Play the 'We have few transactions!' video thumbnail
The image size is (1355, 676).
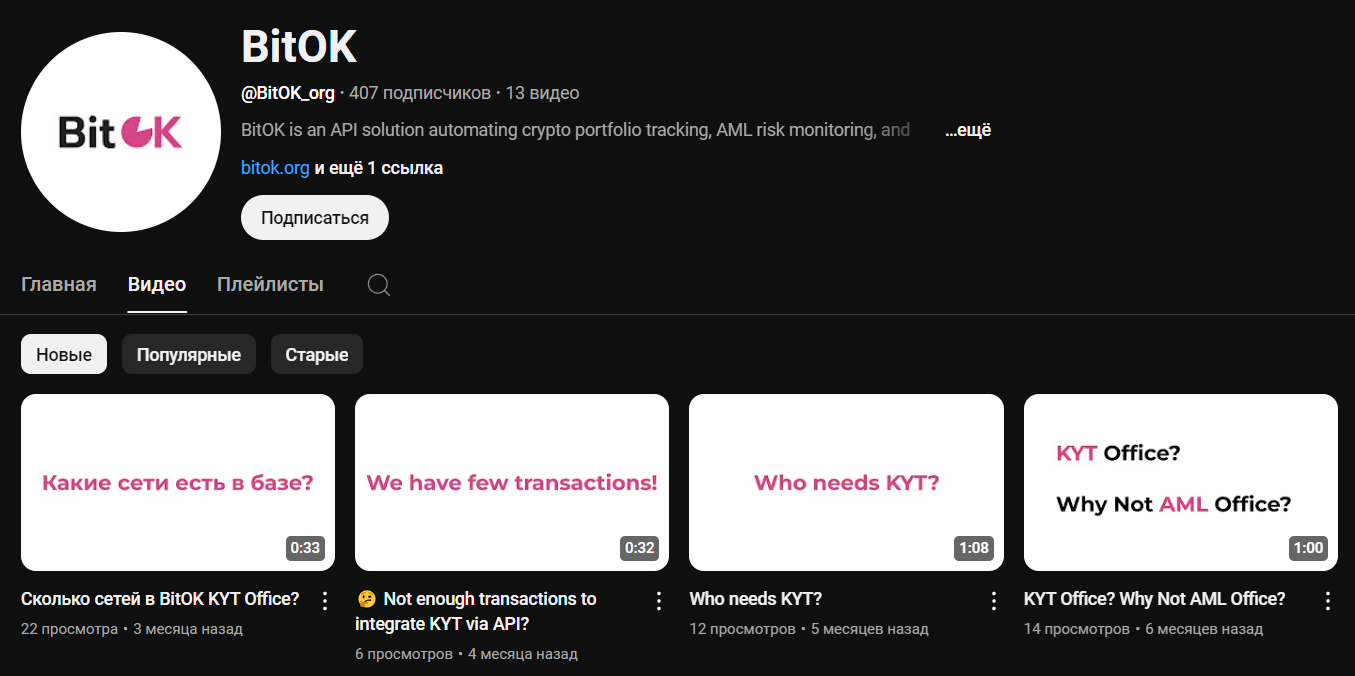(x=511, y=482)
